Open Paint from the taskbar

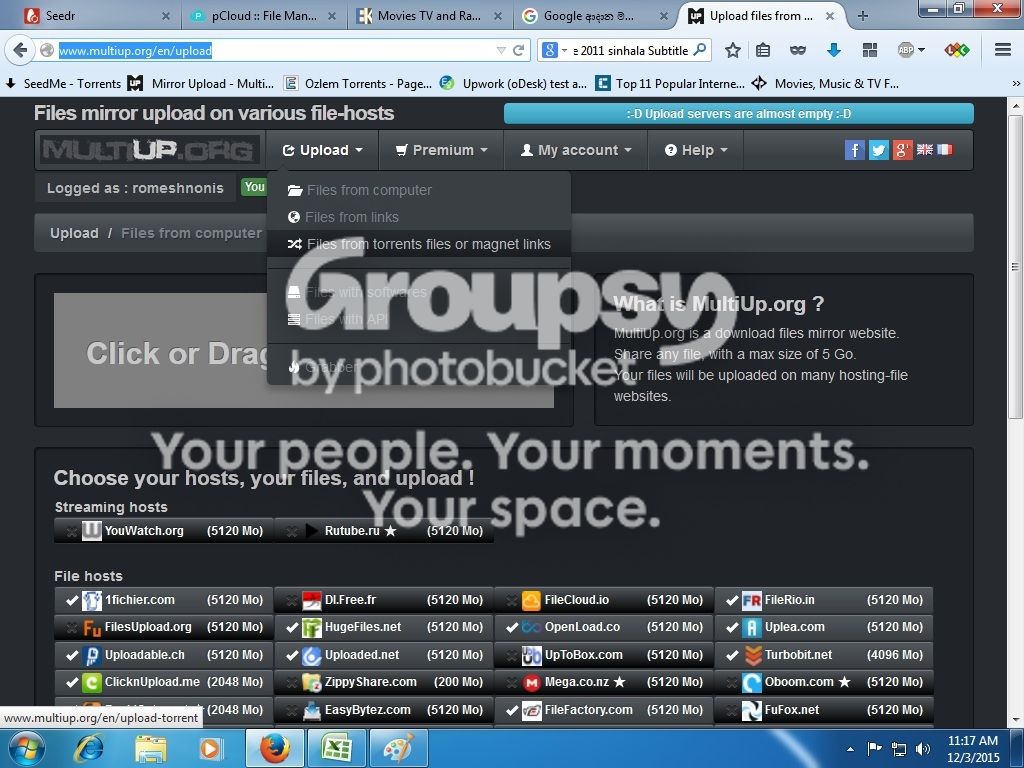pos(398,748)
